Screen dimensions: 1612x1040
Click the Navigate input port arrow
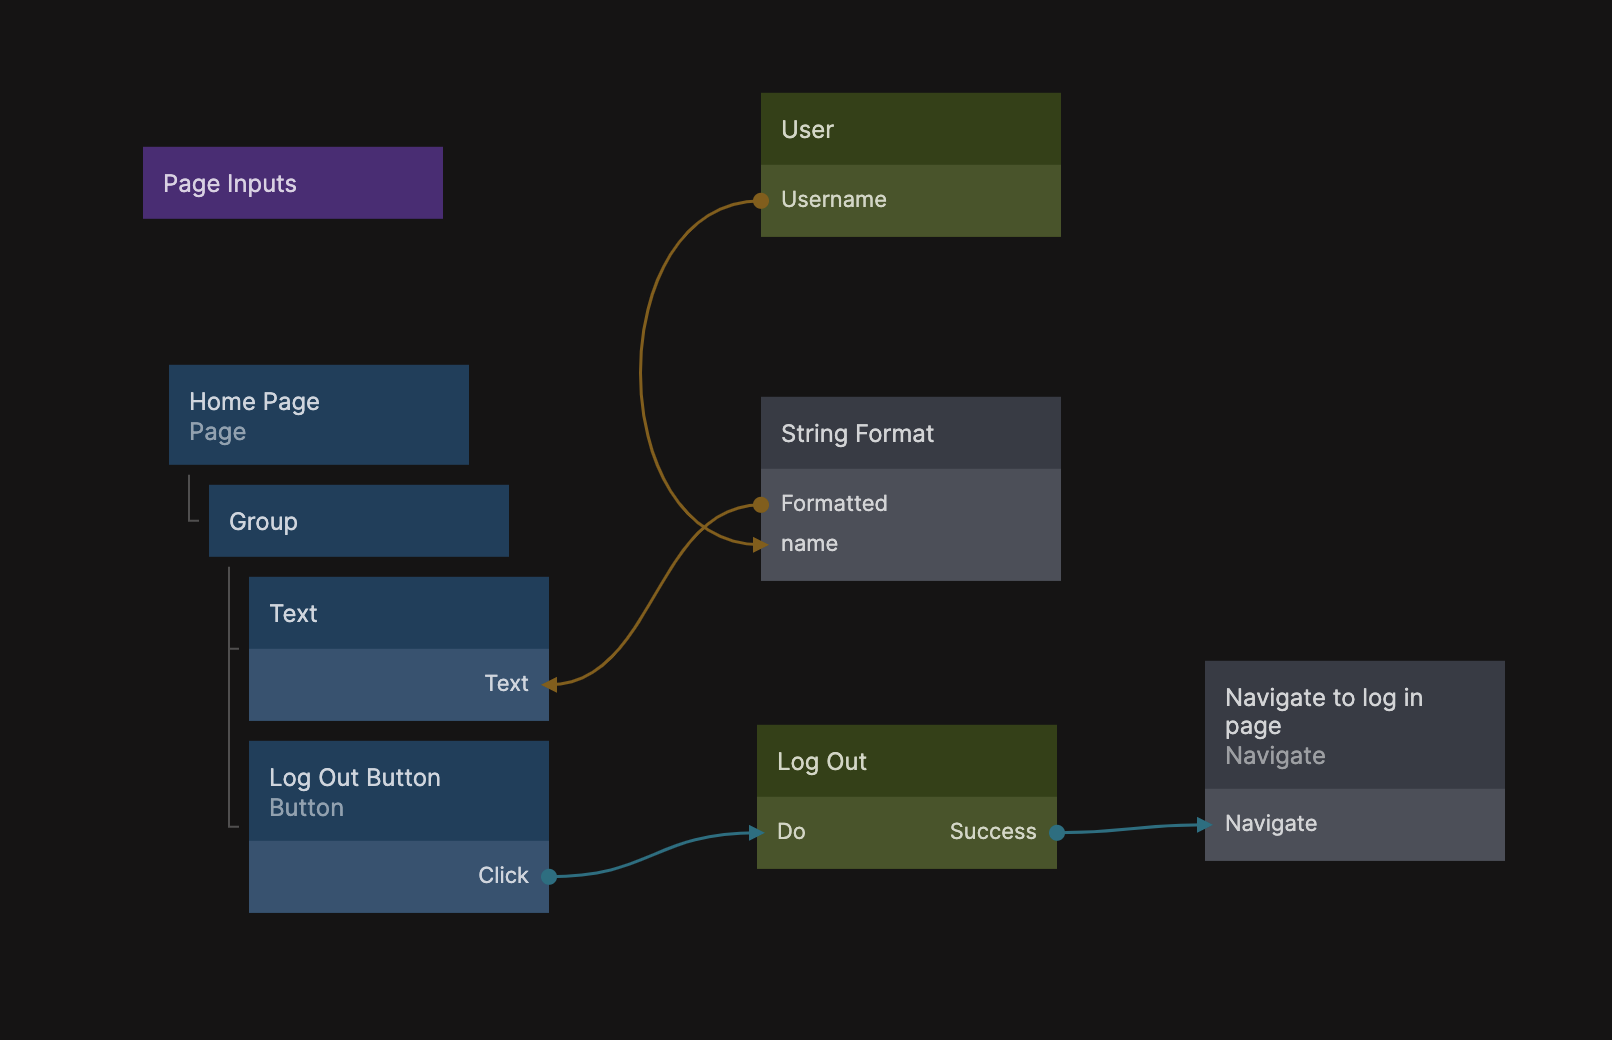pos(1205,825)
